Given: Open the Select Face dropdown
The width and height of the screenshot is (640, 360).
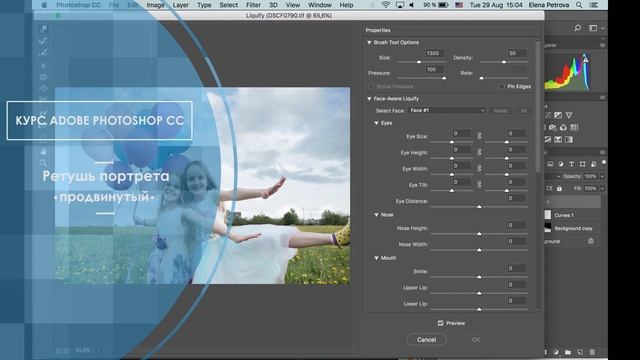Looking at the screenshot, I should click(x=447, y=111).
